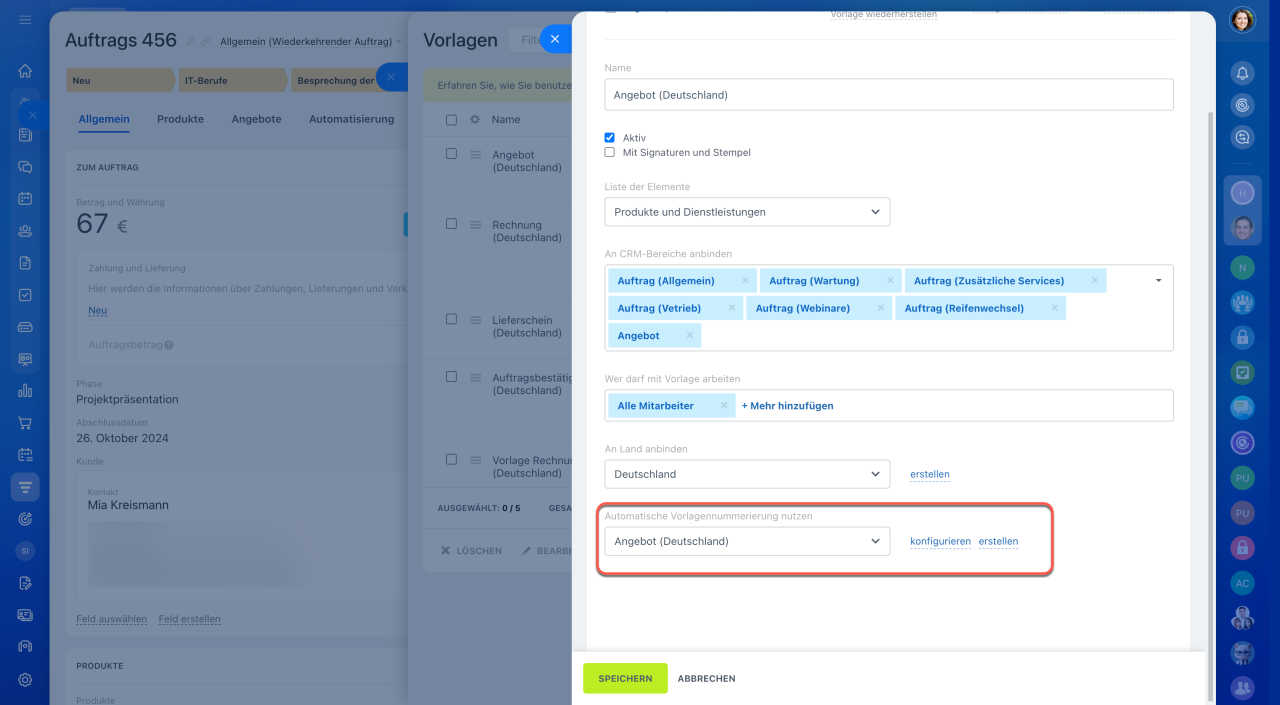1280x705 pixels.
Task: Click + Mehr hinzufügen link
Action: coord(787,406)
